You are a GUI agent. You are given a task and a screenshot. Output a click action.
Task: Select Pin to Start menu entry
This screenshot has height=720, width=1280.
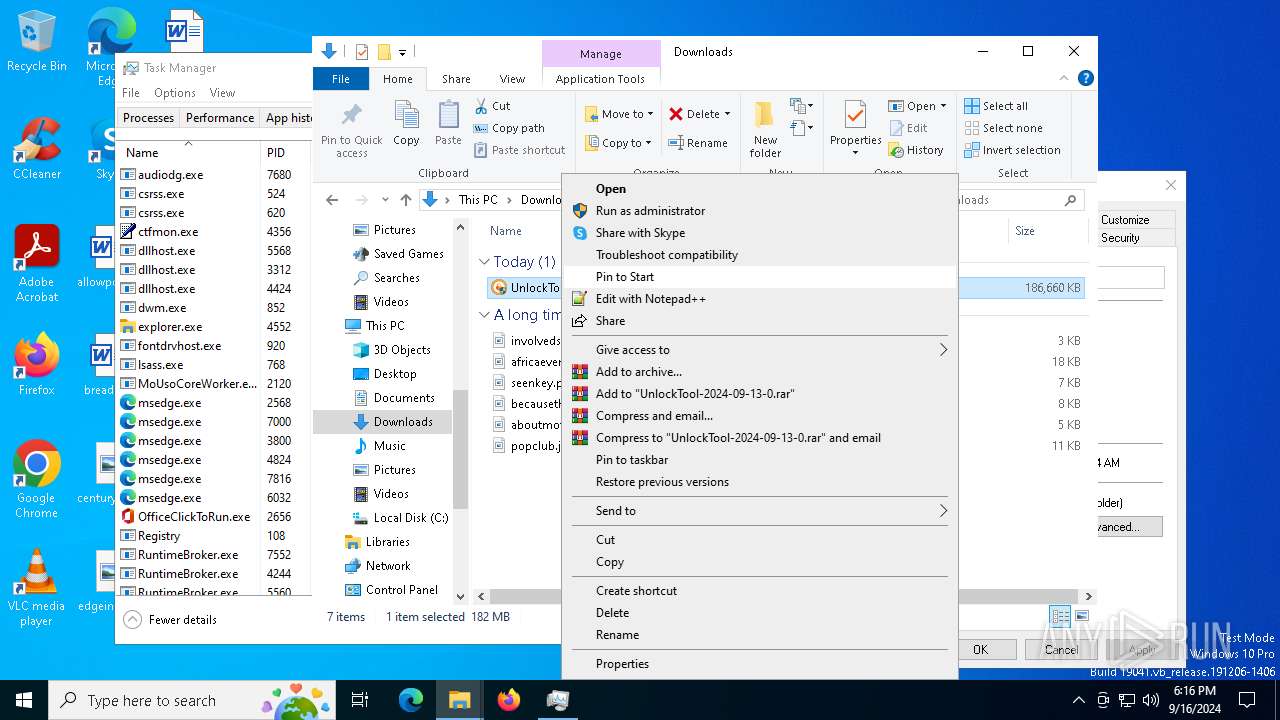tap(759, 277)
